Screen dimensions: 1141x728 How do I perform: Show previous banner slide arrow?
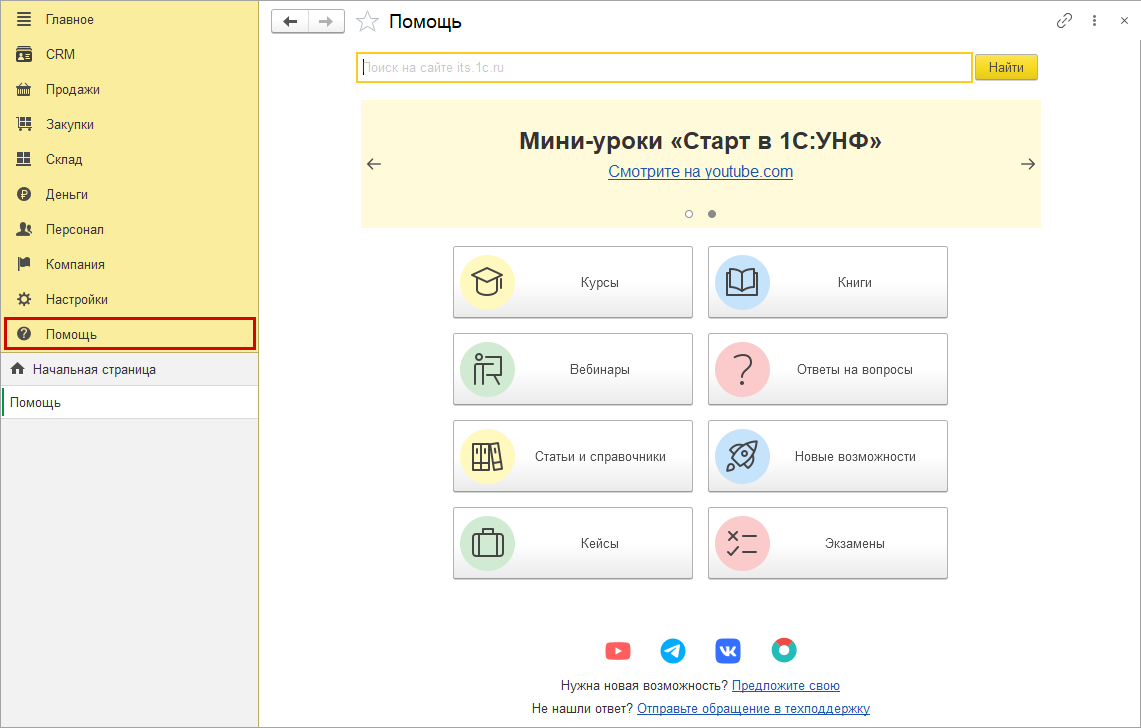pos(374,164)
